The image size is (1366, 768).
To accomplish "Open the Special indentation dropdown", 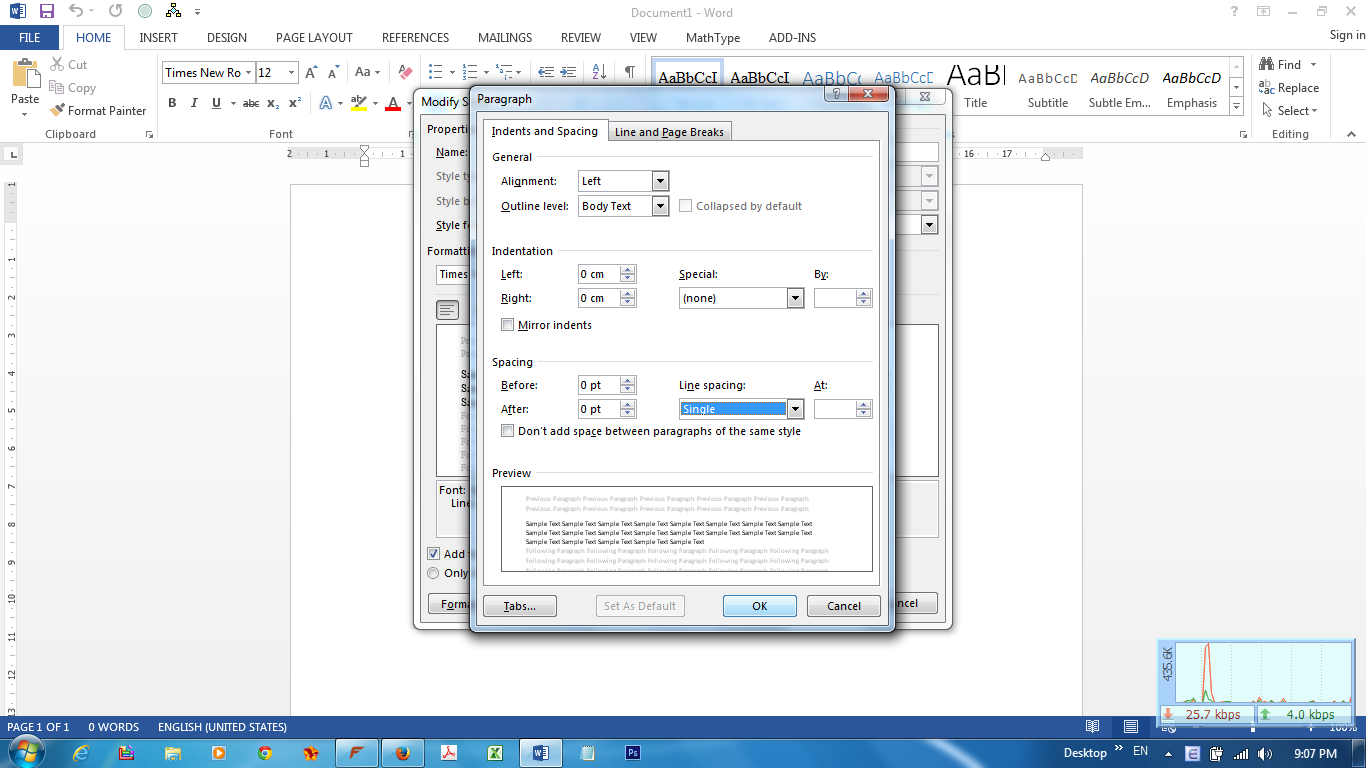I will tap(795, 298).
